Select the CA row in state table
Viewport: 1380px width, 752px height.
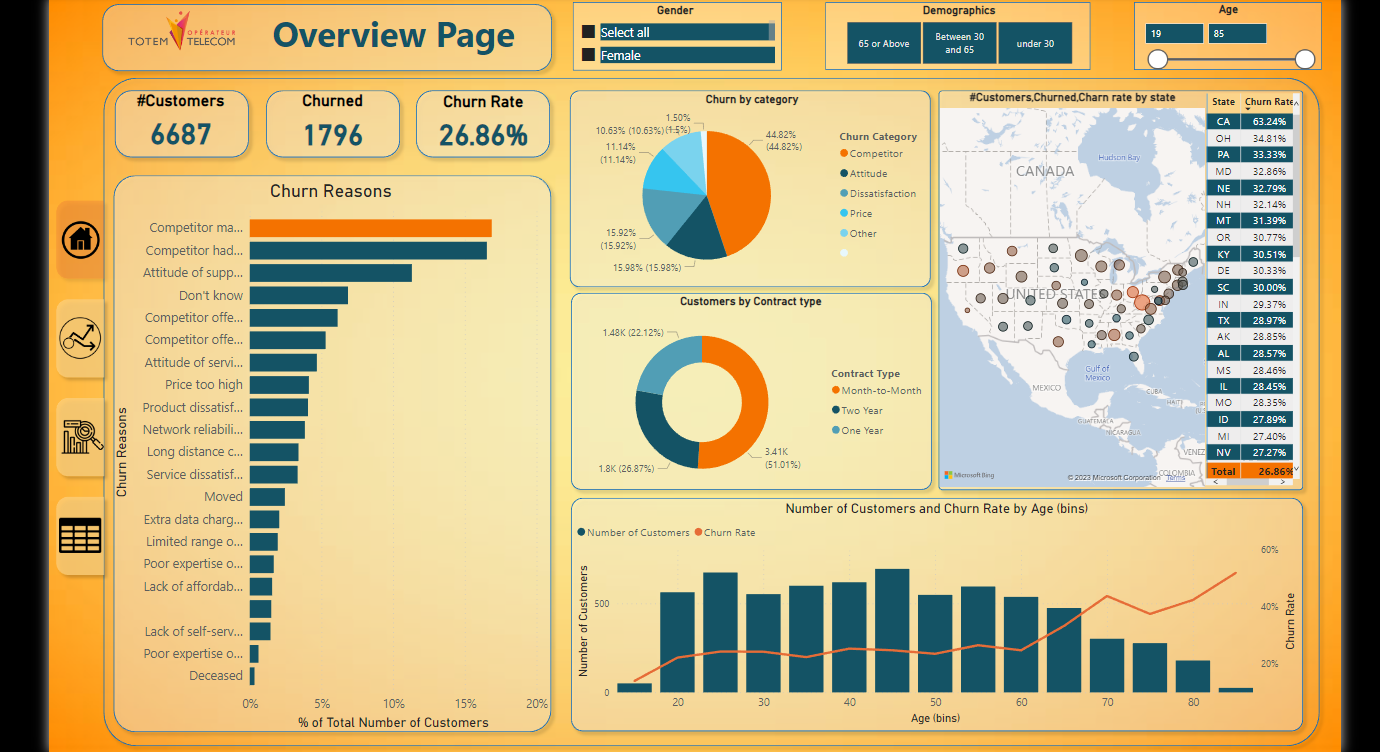pos(1251,121)
